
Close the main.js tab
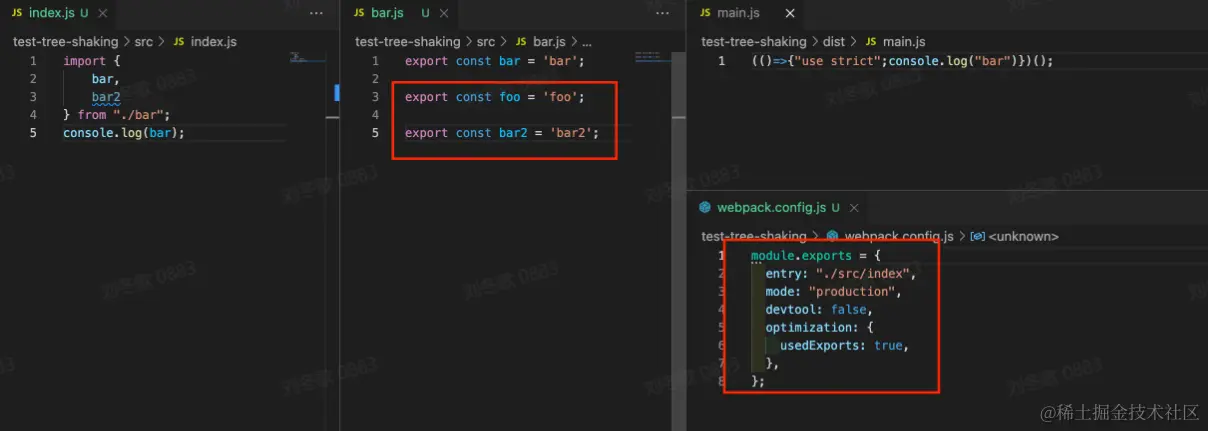point(790,13)
